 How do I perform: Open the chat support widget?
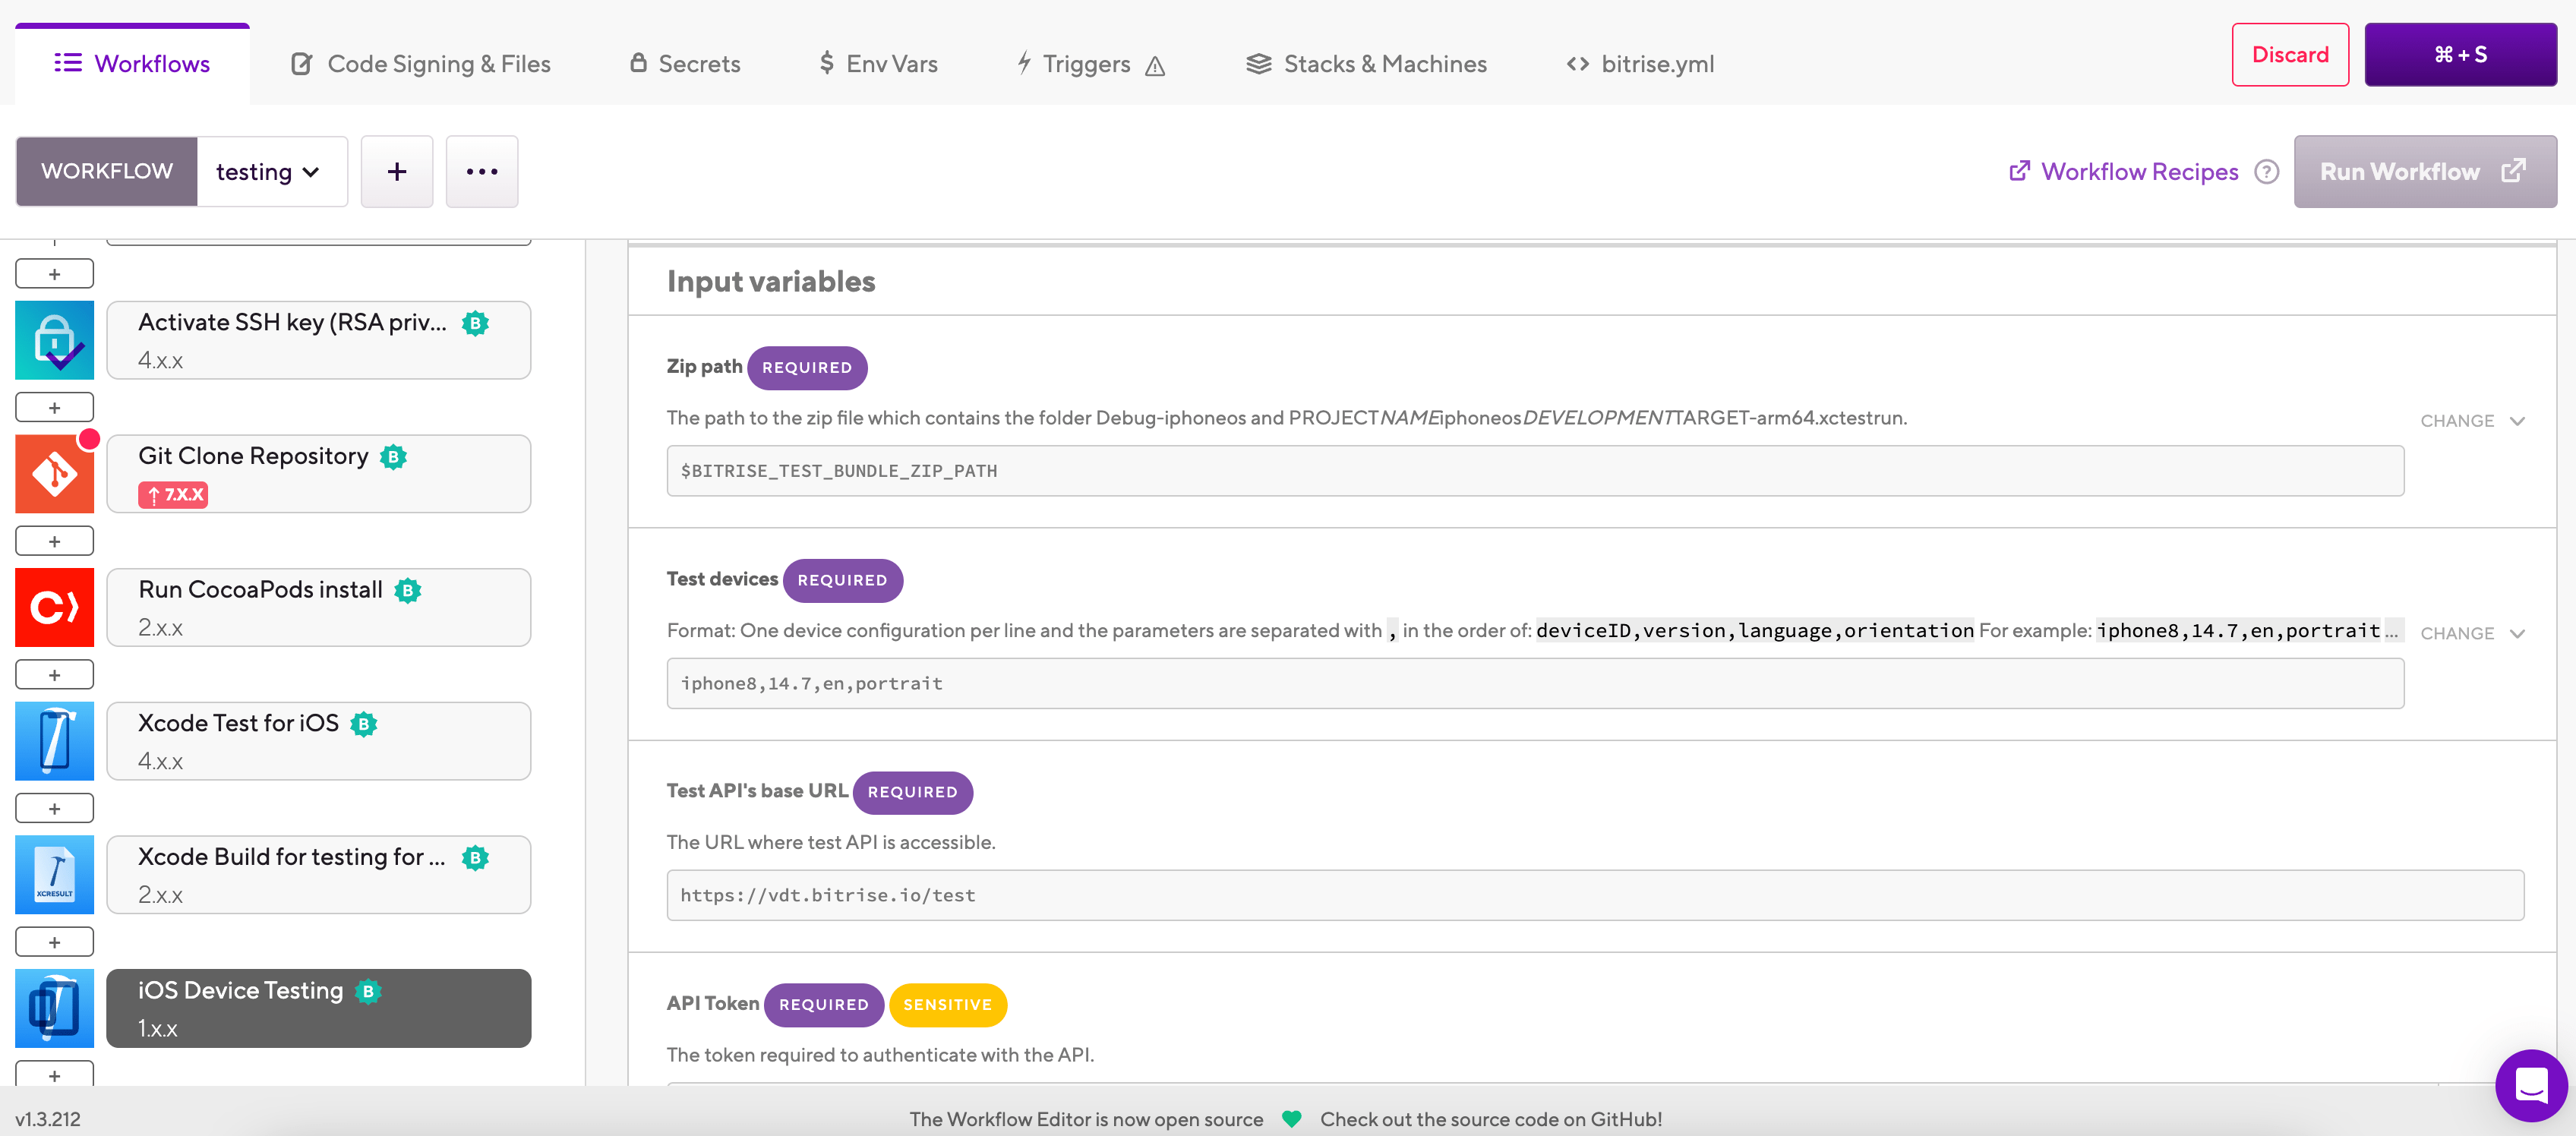click(2531, 1085)
